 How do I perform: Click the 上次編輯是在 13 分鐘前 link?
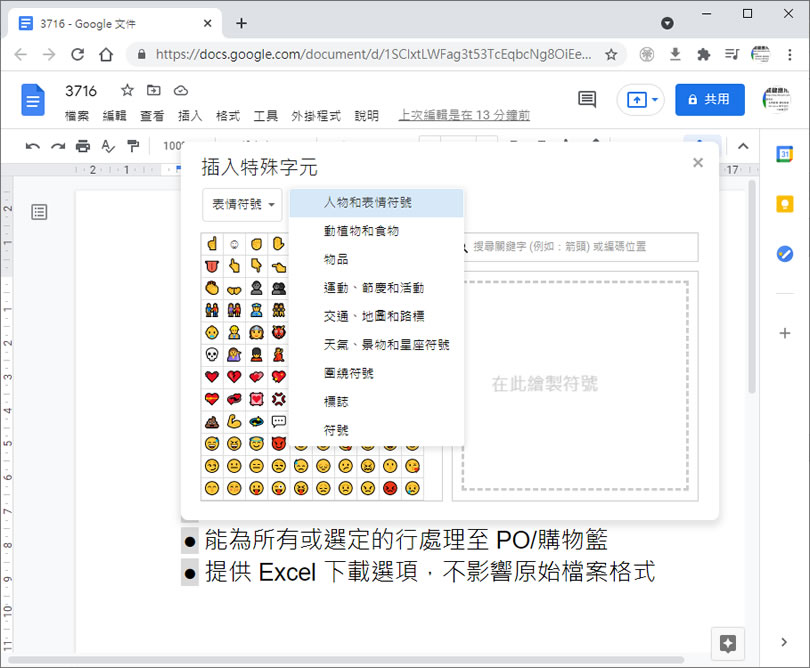tap(464, 116)
